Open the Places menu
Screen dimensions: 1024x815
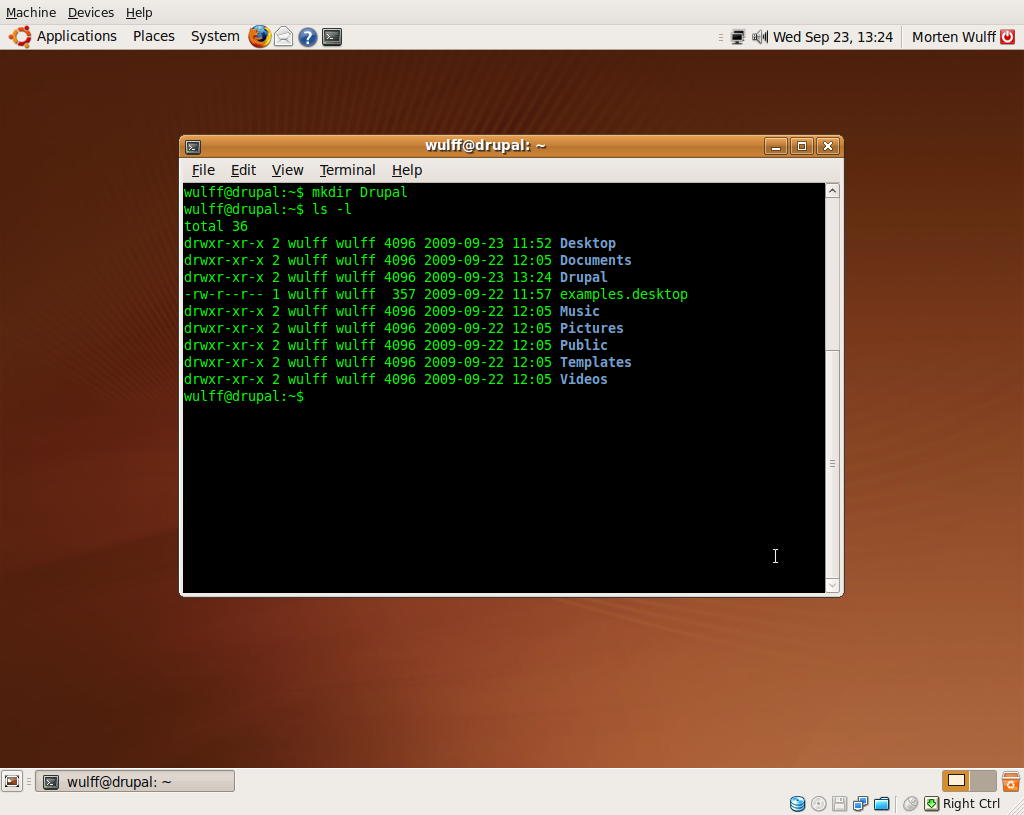(x=153, y=37)
